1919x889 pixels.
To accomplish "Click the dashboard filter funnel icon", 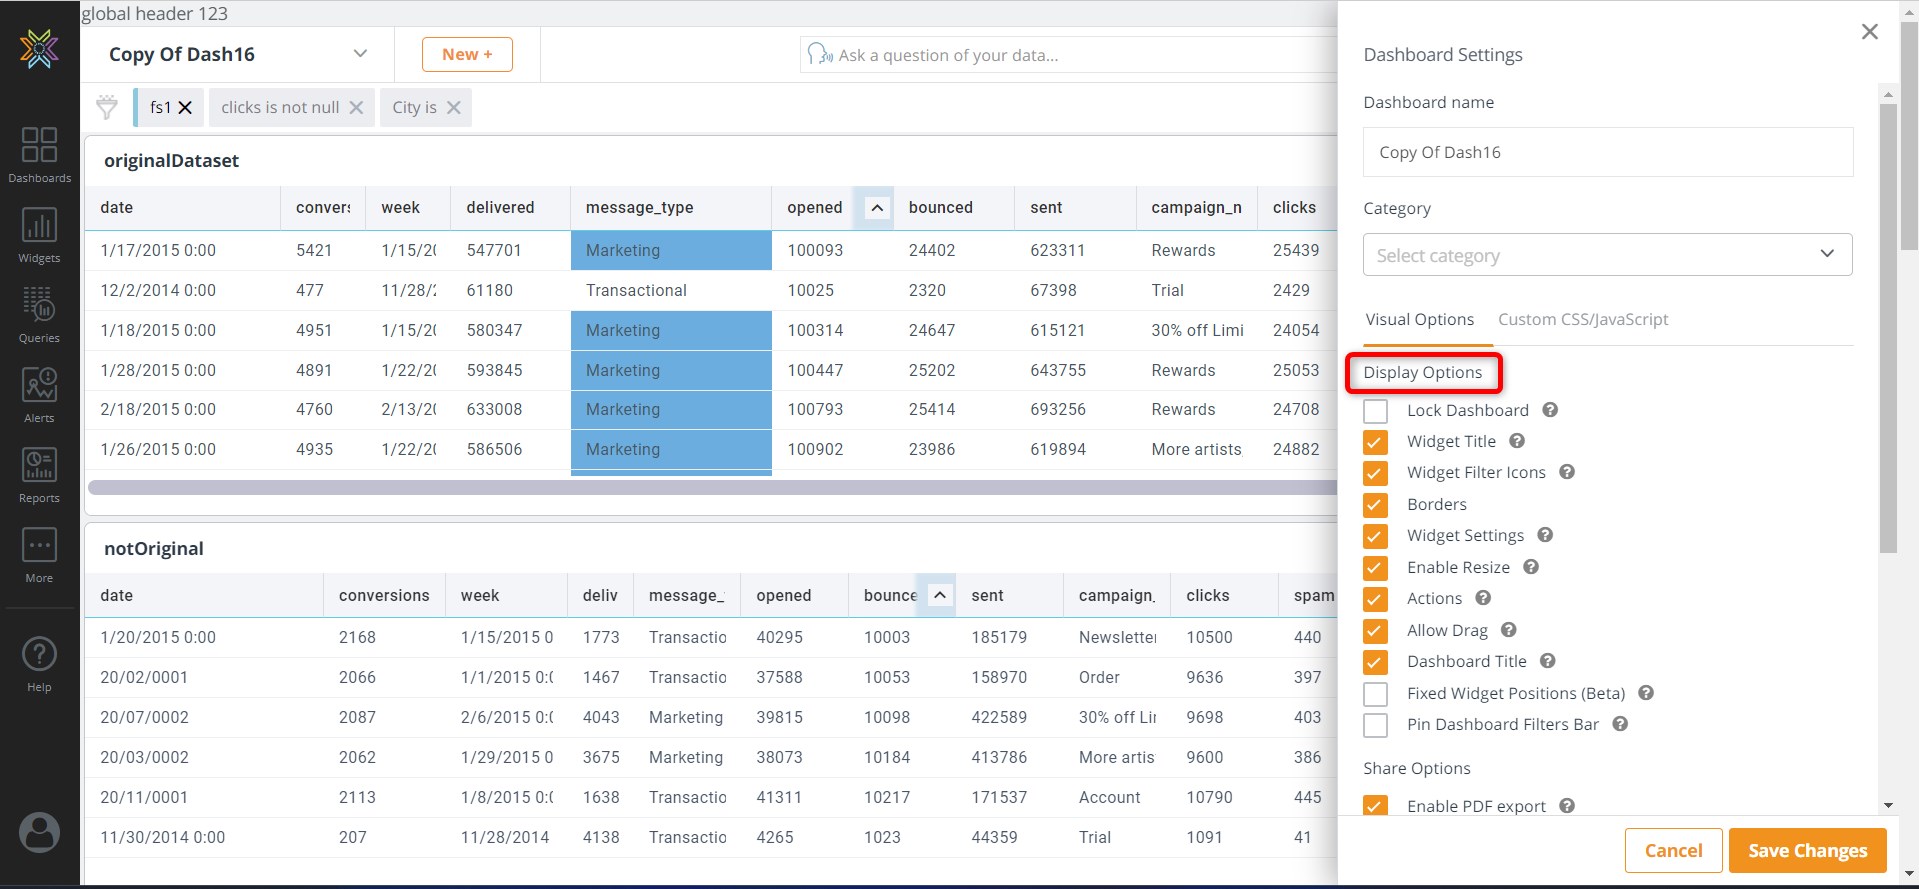I will (107, 107).
